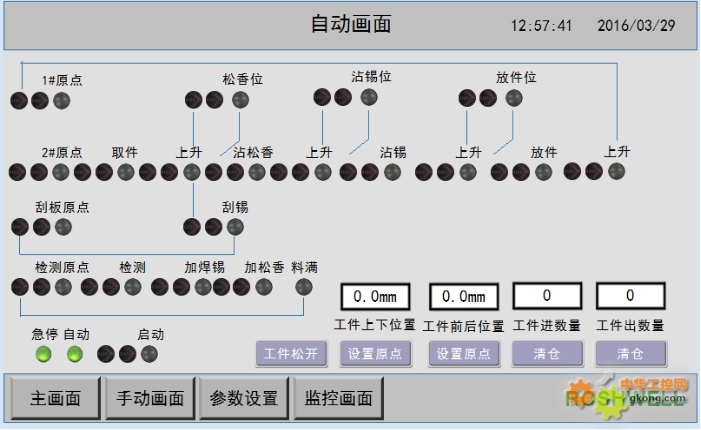
Task: Select the 工件前后位置 0.0mm field
Action: (464, 296)
